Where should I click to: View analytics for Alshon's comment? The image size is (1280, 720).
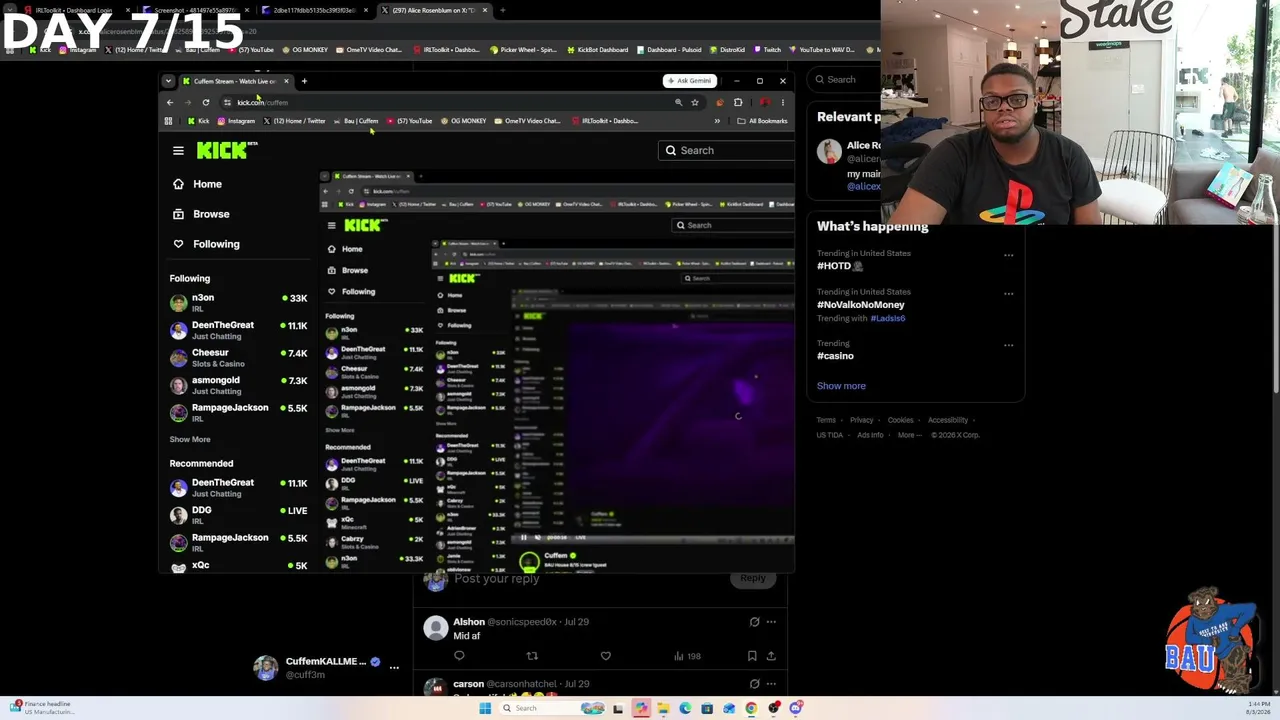pyautogui.click(x=687, y=656)
